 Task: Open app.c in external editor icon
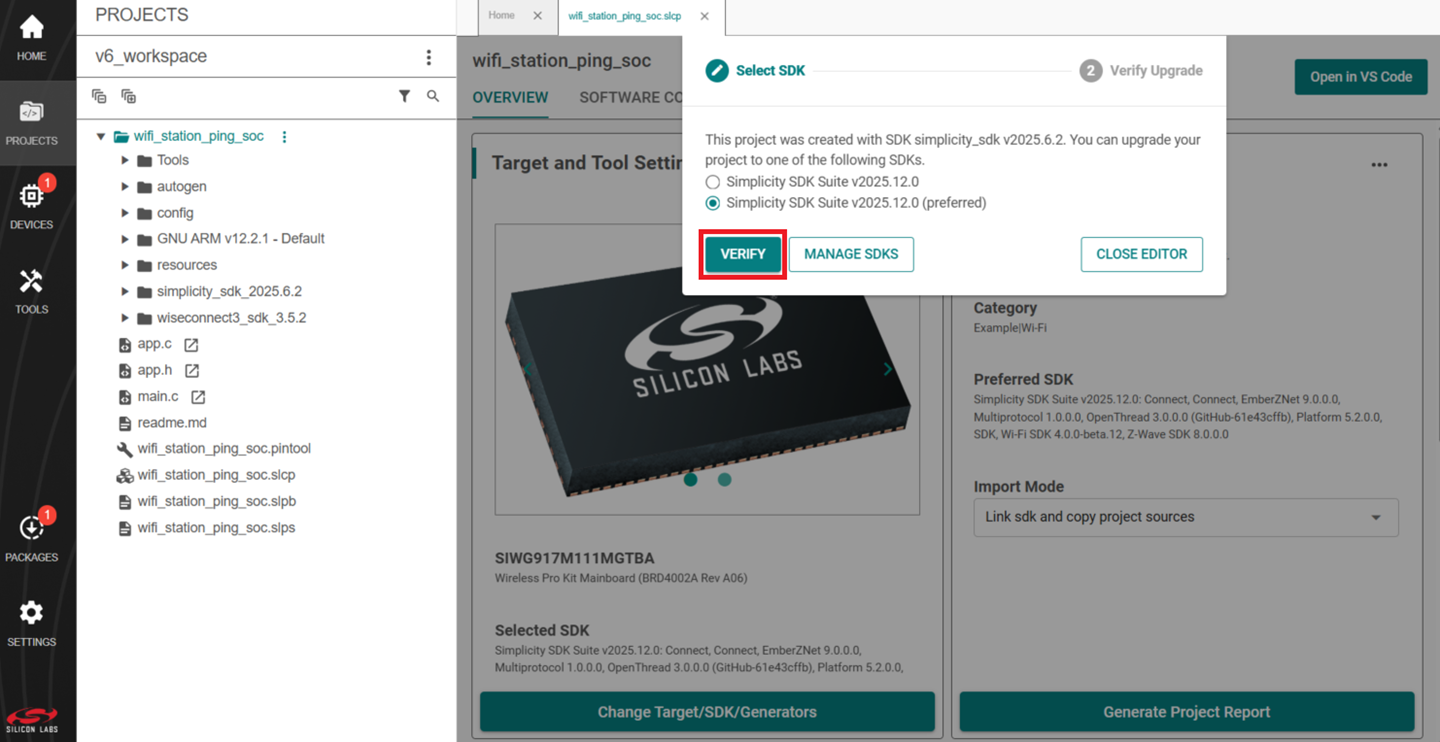pos(191,344)
